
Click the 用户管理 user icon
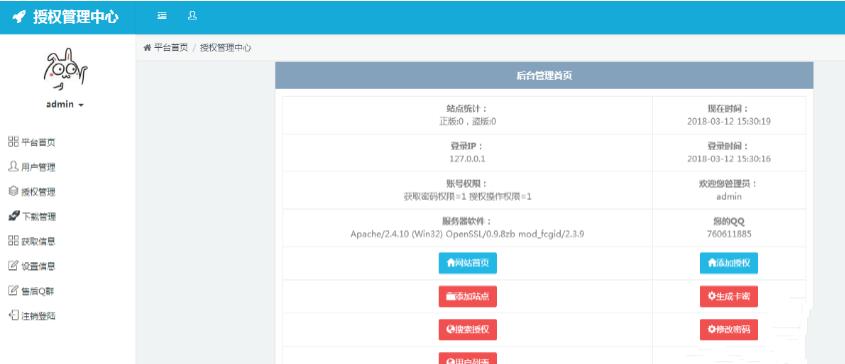pyautogui.click(x=13, y=166)
